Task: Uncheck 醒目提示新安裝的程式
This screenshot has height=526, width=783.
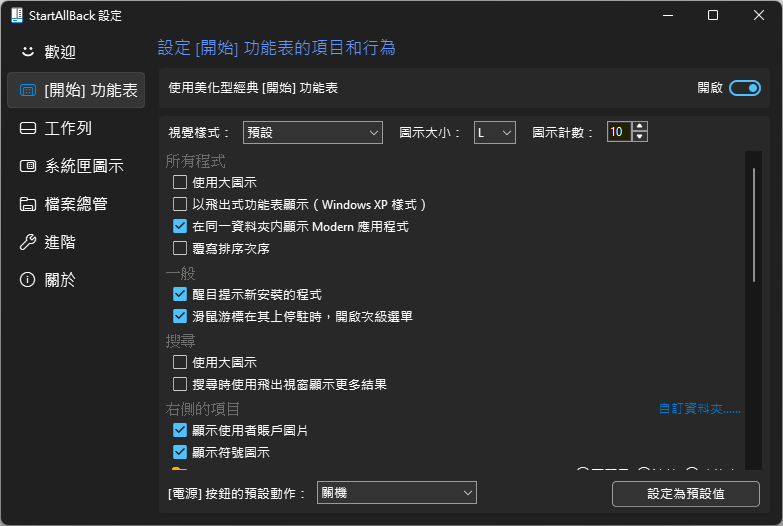Action: (180, 294)
